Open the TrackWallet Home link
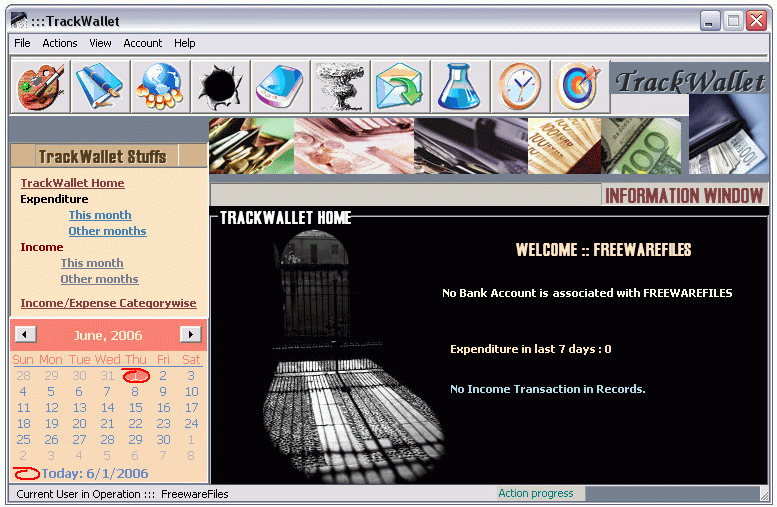Screen dimensions: 777x507 click(x=72, y=183)
